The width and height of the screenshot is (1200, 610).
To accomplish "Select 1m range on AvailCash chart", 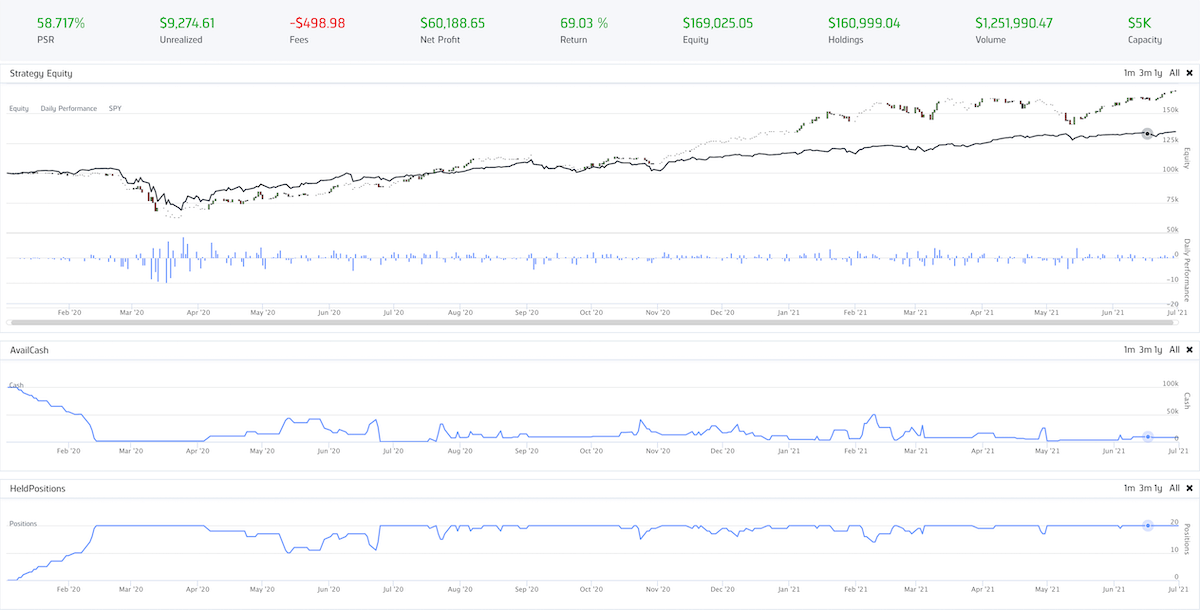I will click(x=1129, y=349).
